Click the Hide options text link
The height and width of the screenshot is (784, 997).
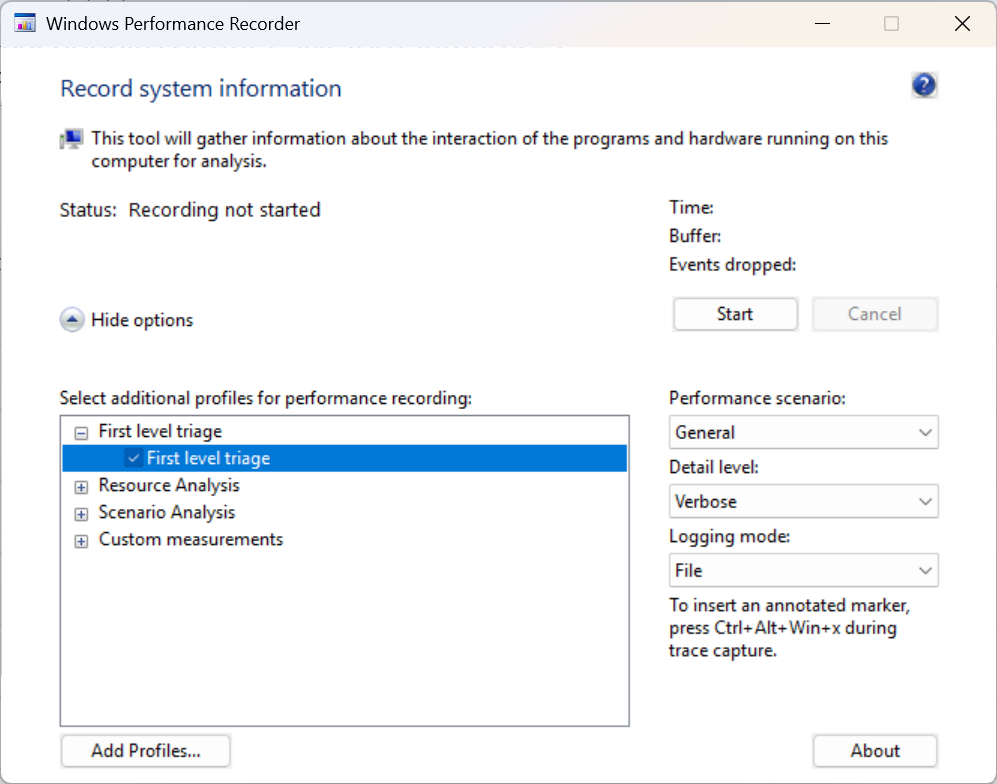(142, 320)
